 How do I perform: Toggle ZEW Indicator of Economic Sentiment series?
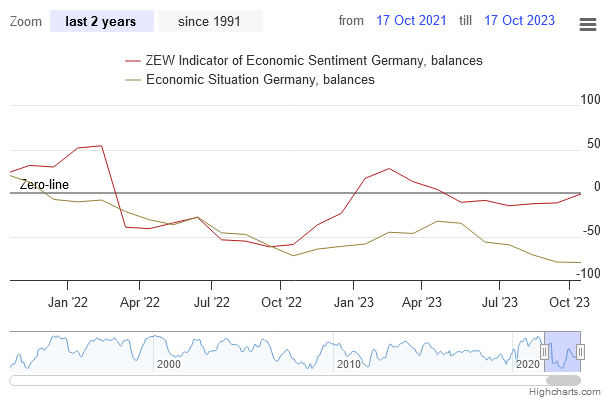(314, 61)
